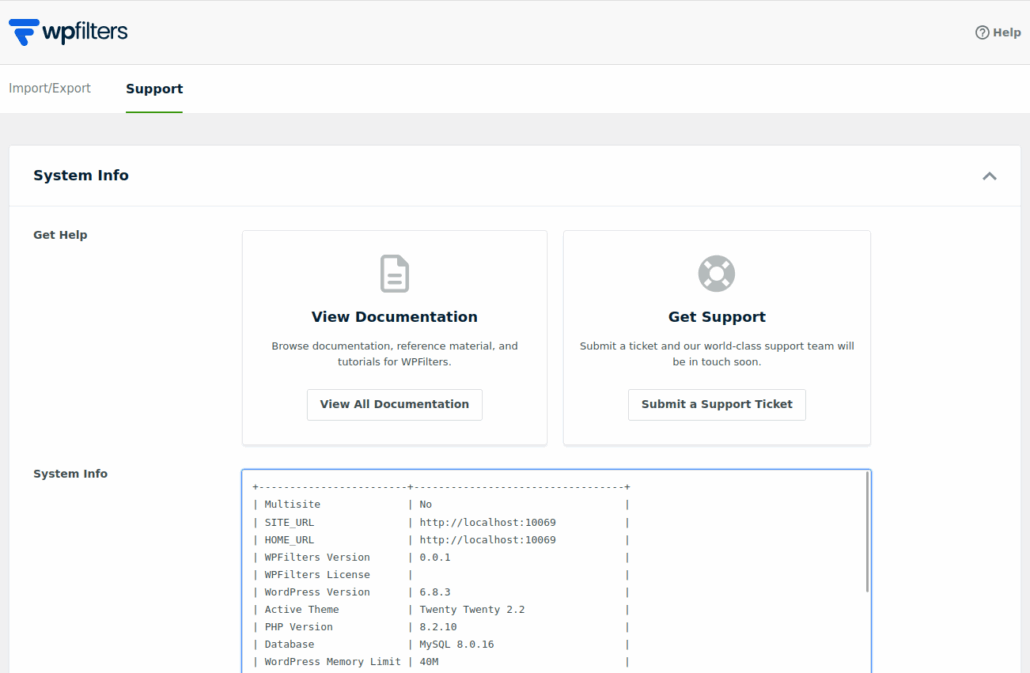The height and width of the screenshot is (673, 1030).
Task: Collapse the System Info panel with chevron
Action: (x=989, y=176)
